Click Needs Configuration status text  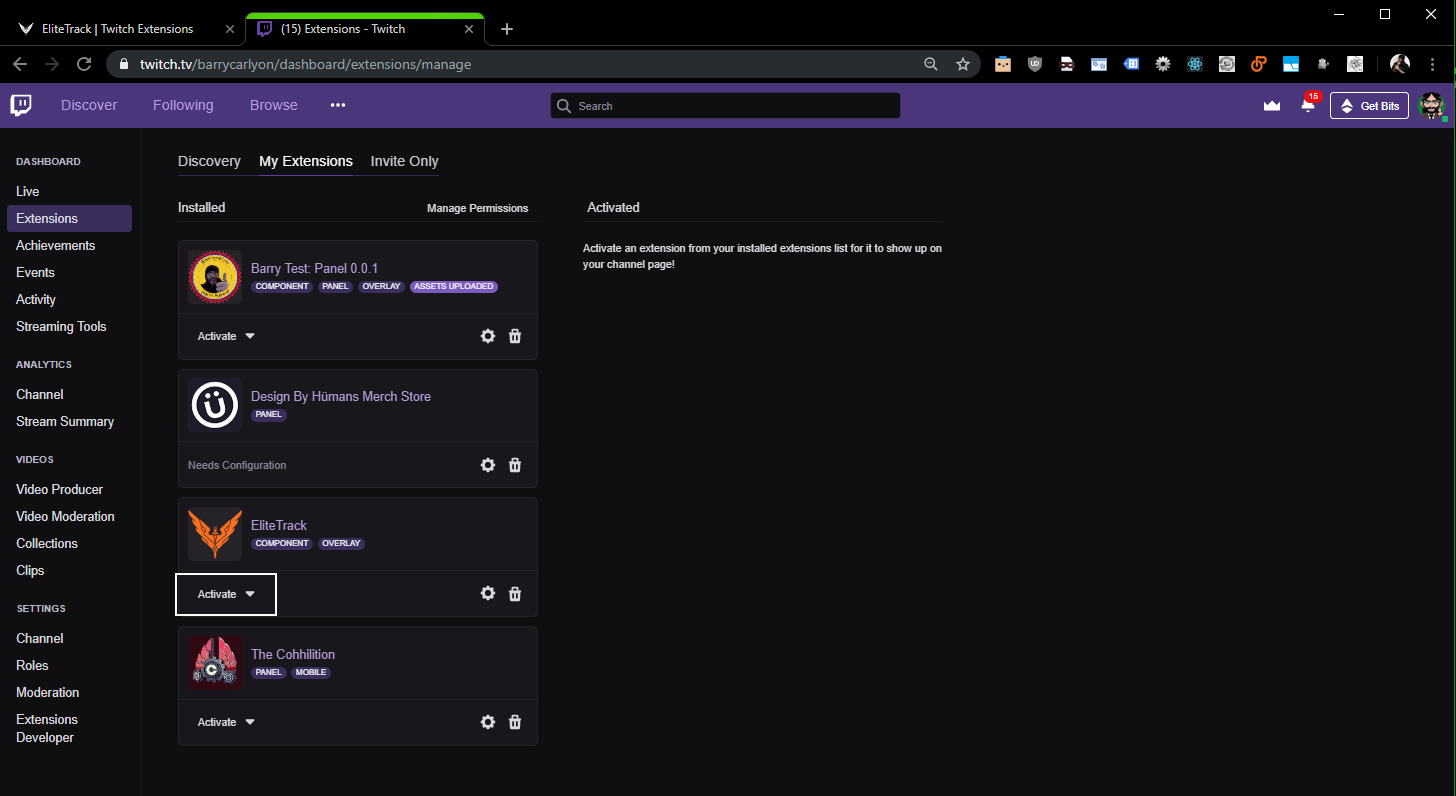click(x=237, y=465)
